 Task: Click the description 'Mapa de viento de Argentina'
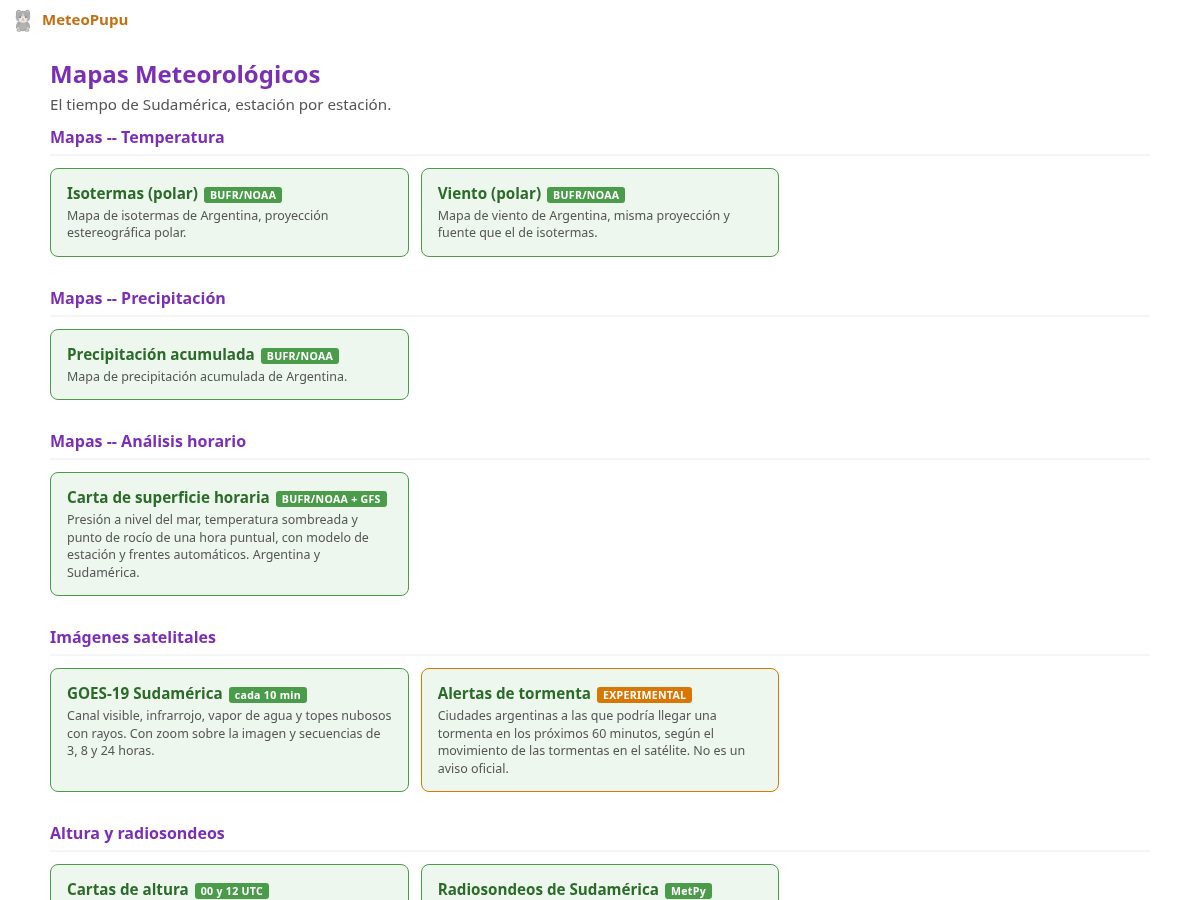pos(584,224)
